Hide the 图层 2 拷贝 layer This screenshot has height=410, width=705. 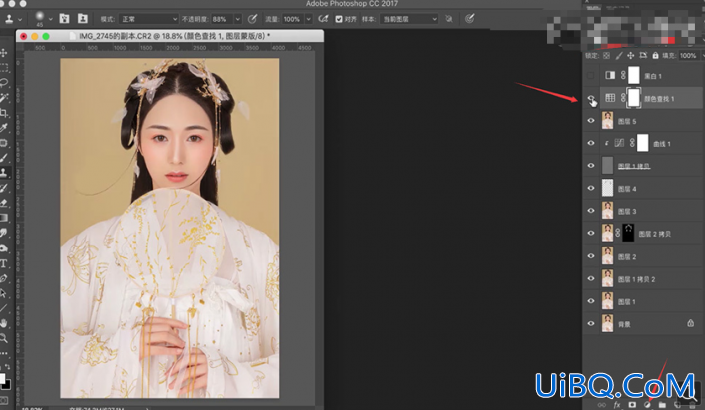(x=591, y=233)
